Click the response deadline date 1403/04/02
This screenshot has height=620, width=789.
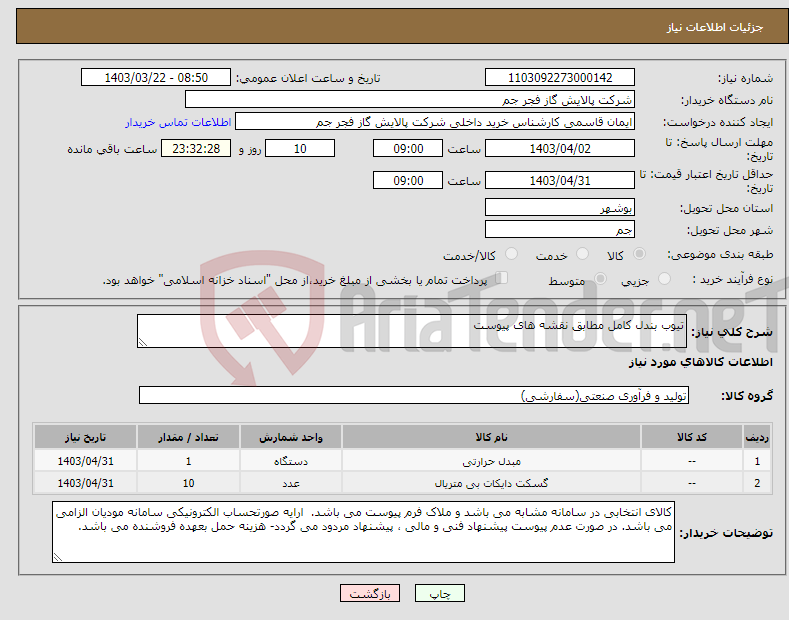560,148
